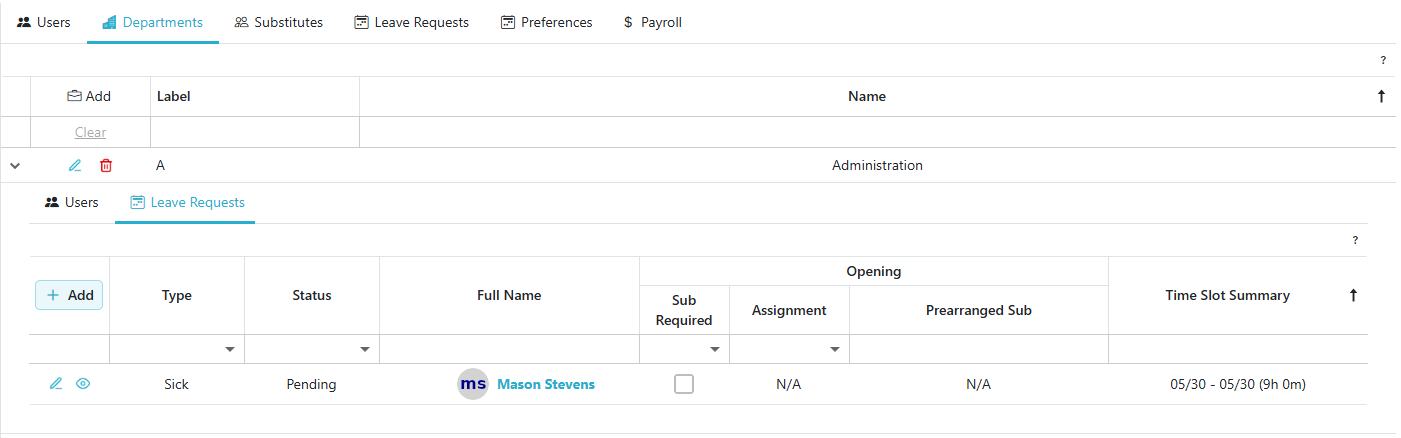Open the Substitutes tab
This screenshot has width=1401, height=438.
278,22
